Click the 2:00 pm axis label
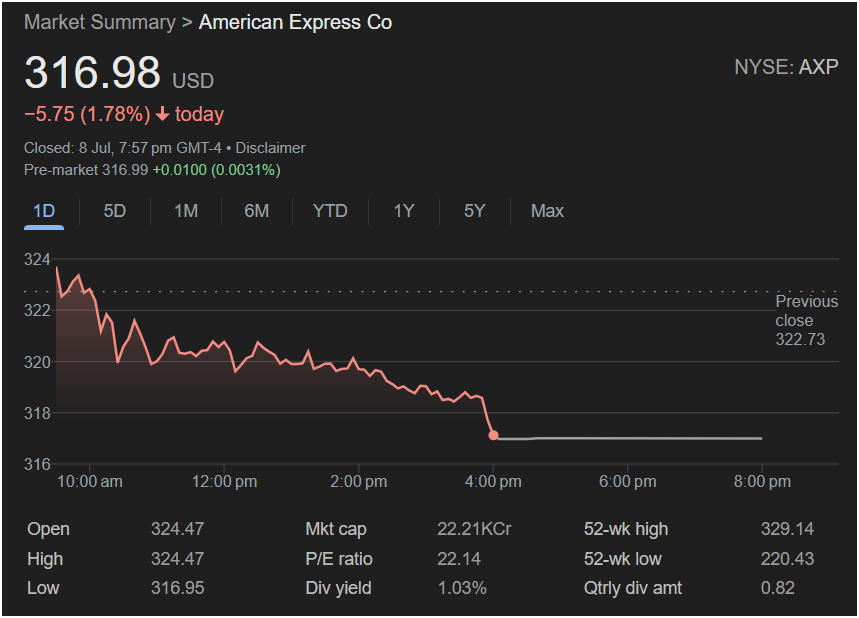Screen dimensions: 859x618 358,482
